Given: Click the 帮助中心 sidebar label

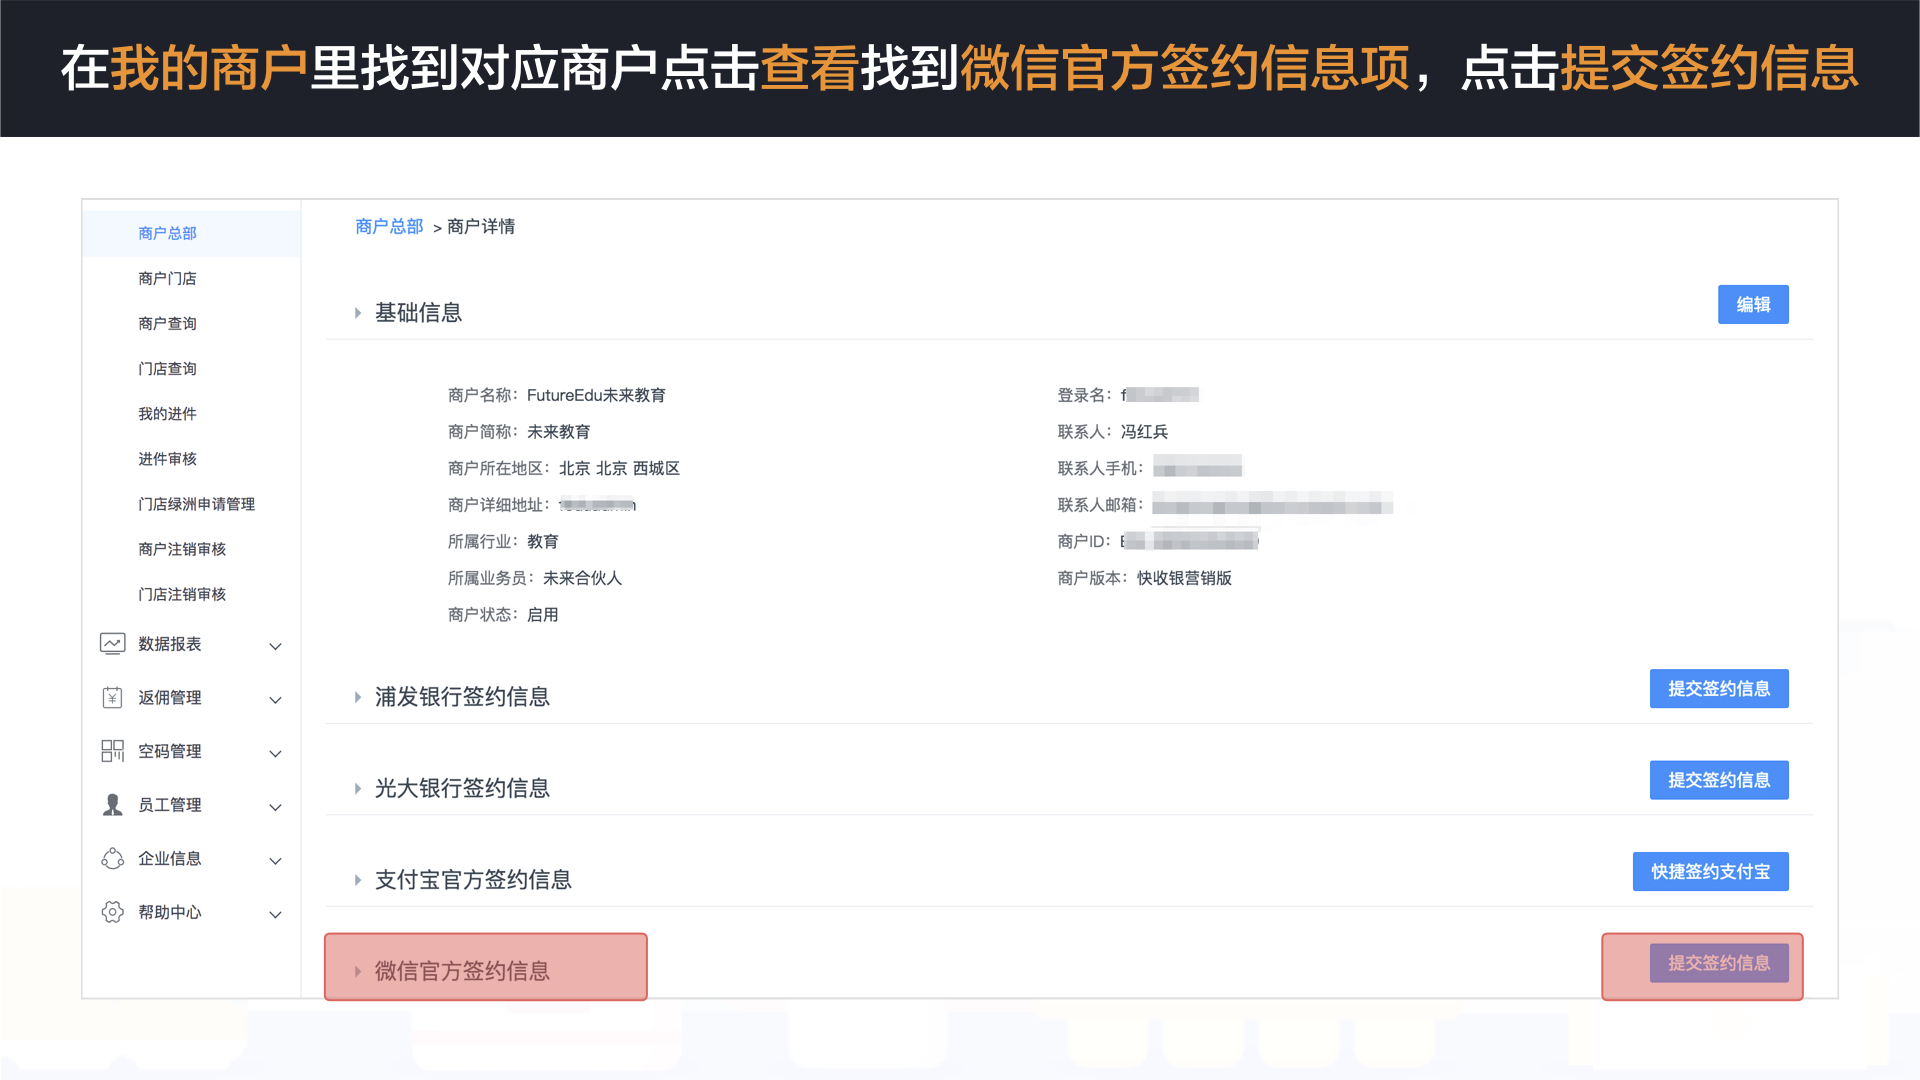Looking at the screenshot, I should 170,912.
